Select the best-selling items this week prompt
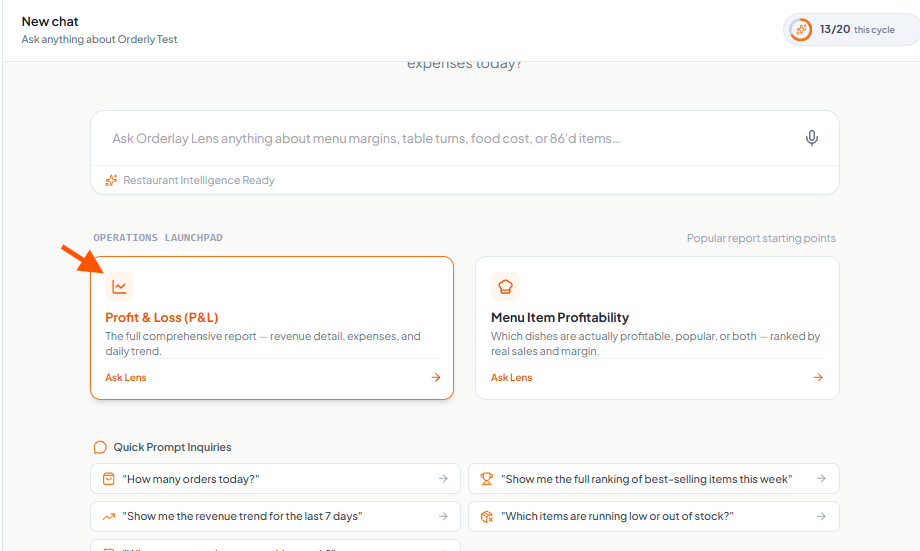Image resolution: width=920 pixels, height=551 pixels. click(x=654, y=479)
